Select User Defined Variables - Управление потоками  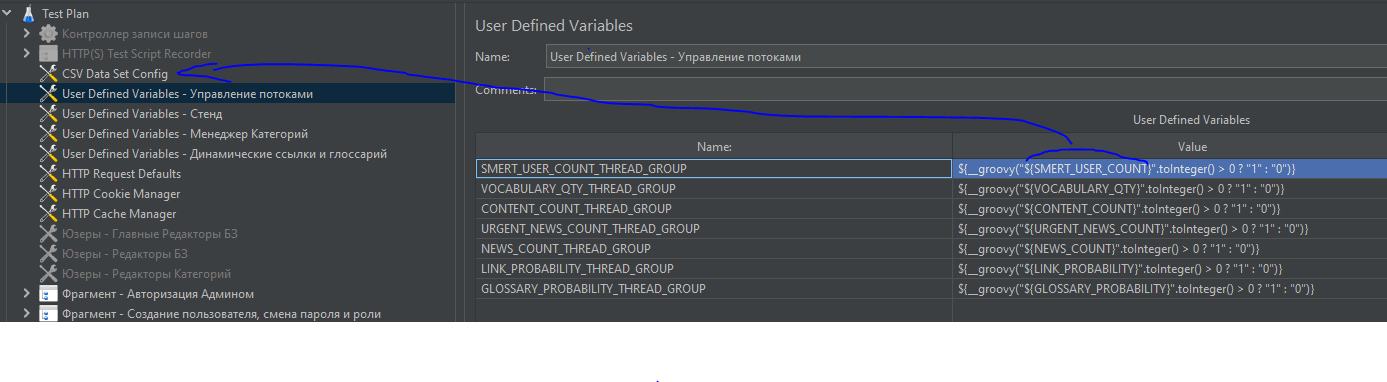point(187,94)
